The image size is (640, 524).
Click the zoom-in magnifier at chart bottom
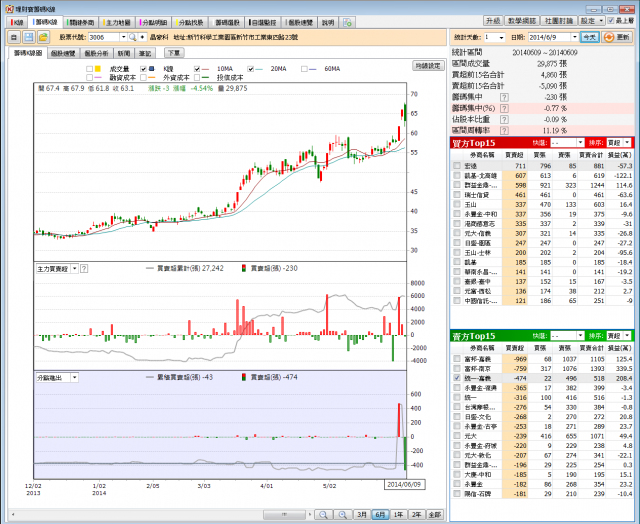tap(343, 515)
